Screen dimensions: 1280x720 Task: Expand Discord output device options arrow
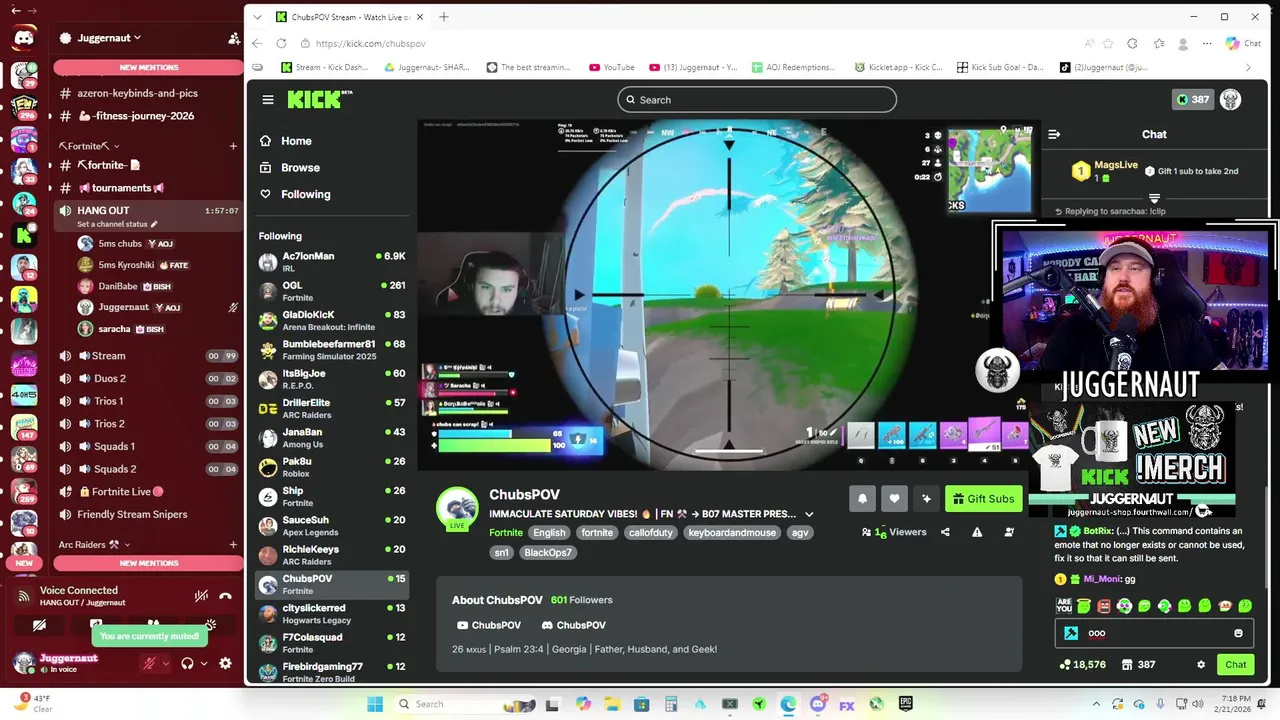(x=203, y=663)
